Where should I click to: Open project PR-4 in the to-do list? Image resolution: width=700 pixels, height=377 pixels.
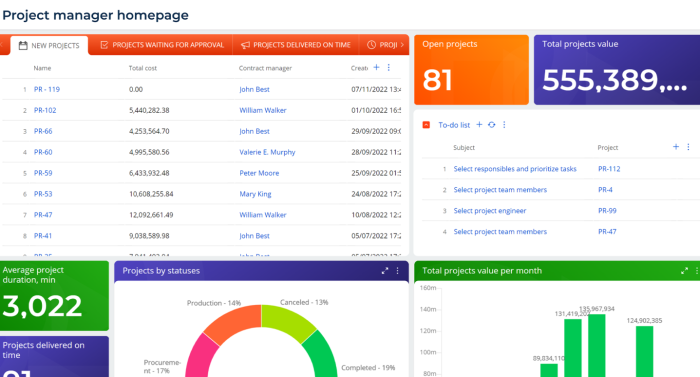click(605, 190)
